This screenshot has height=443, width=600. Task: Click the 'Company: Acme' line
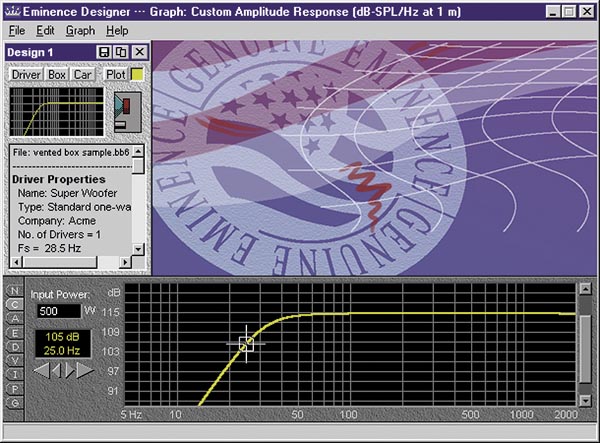(57, 221)
